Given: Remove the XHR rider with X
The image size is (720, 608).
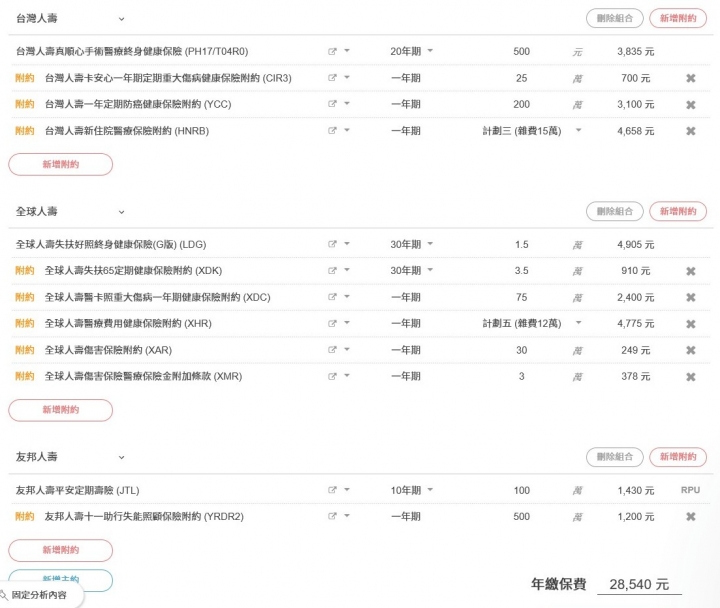Looking at the screenshot, I should [x=691, y=324].
